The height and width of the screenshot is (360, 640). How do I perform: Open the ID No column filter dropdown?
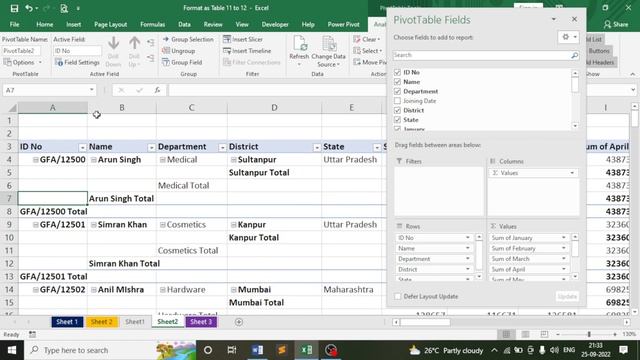click(82, 147)
